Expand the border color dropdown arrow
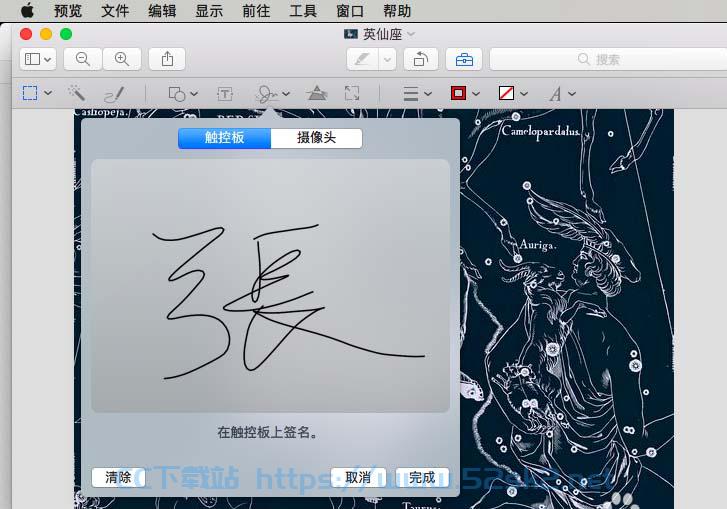727x509 pixels. click(476, 94)
